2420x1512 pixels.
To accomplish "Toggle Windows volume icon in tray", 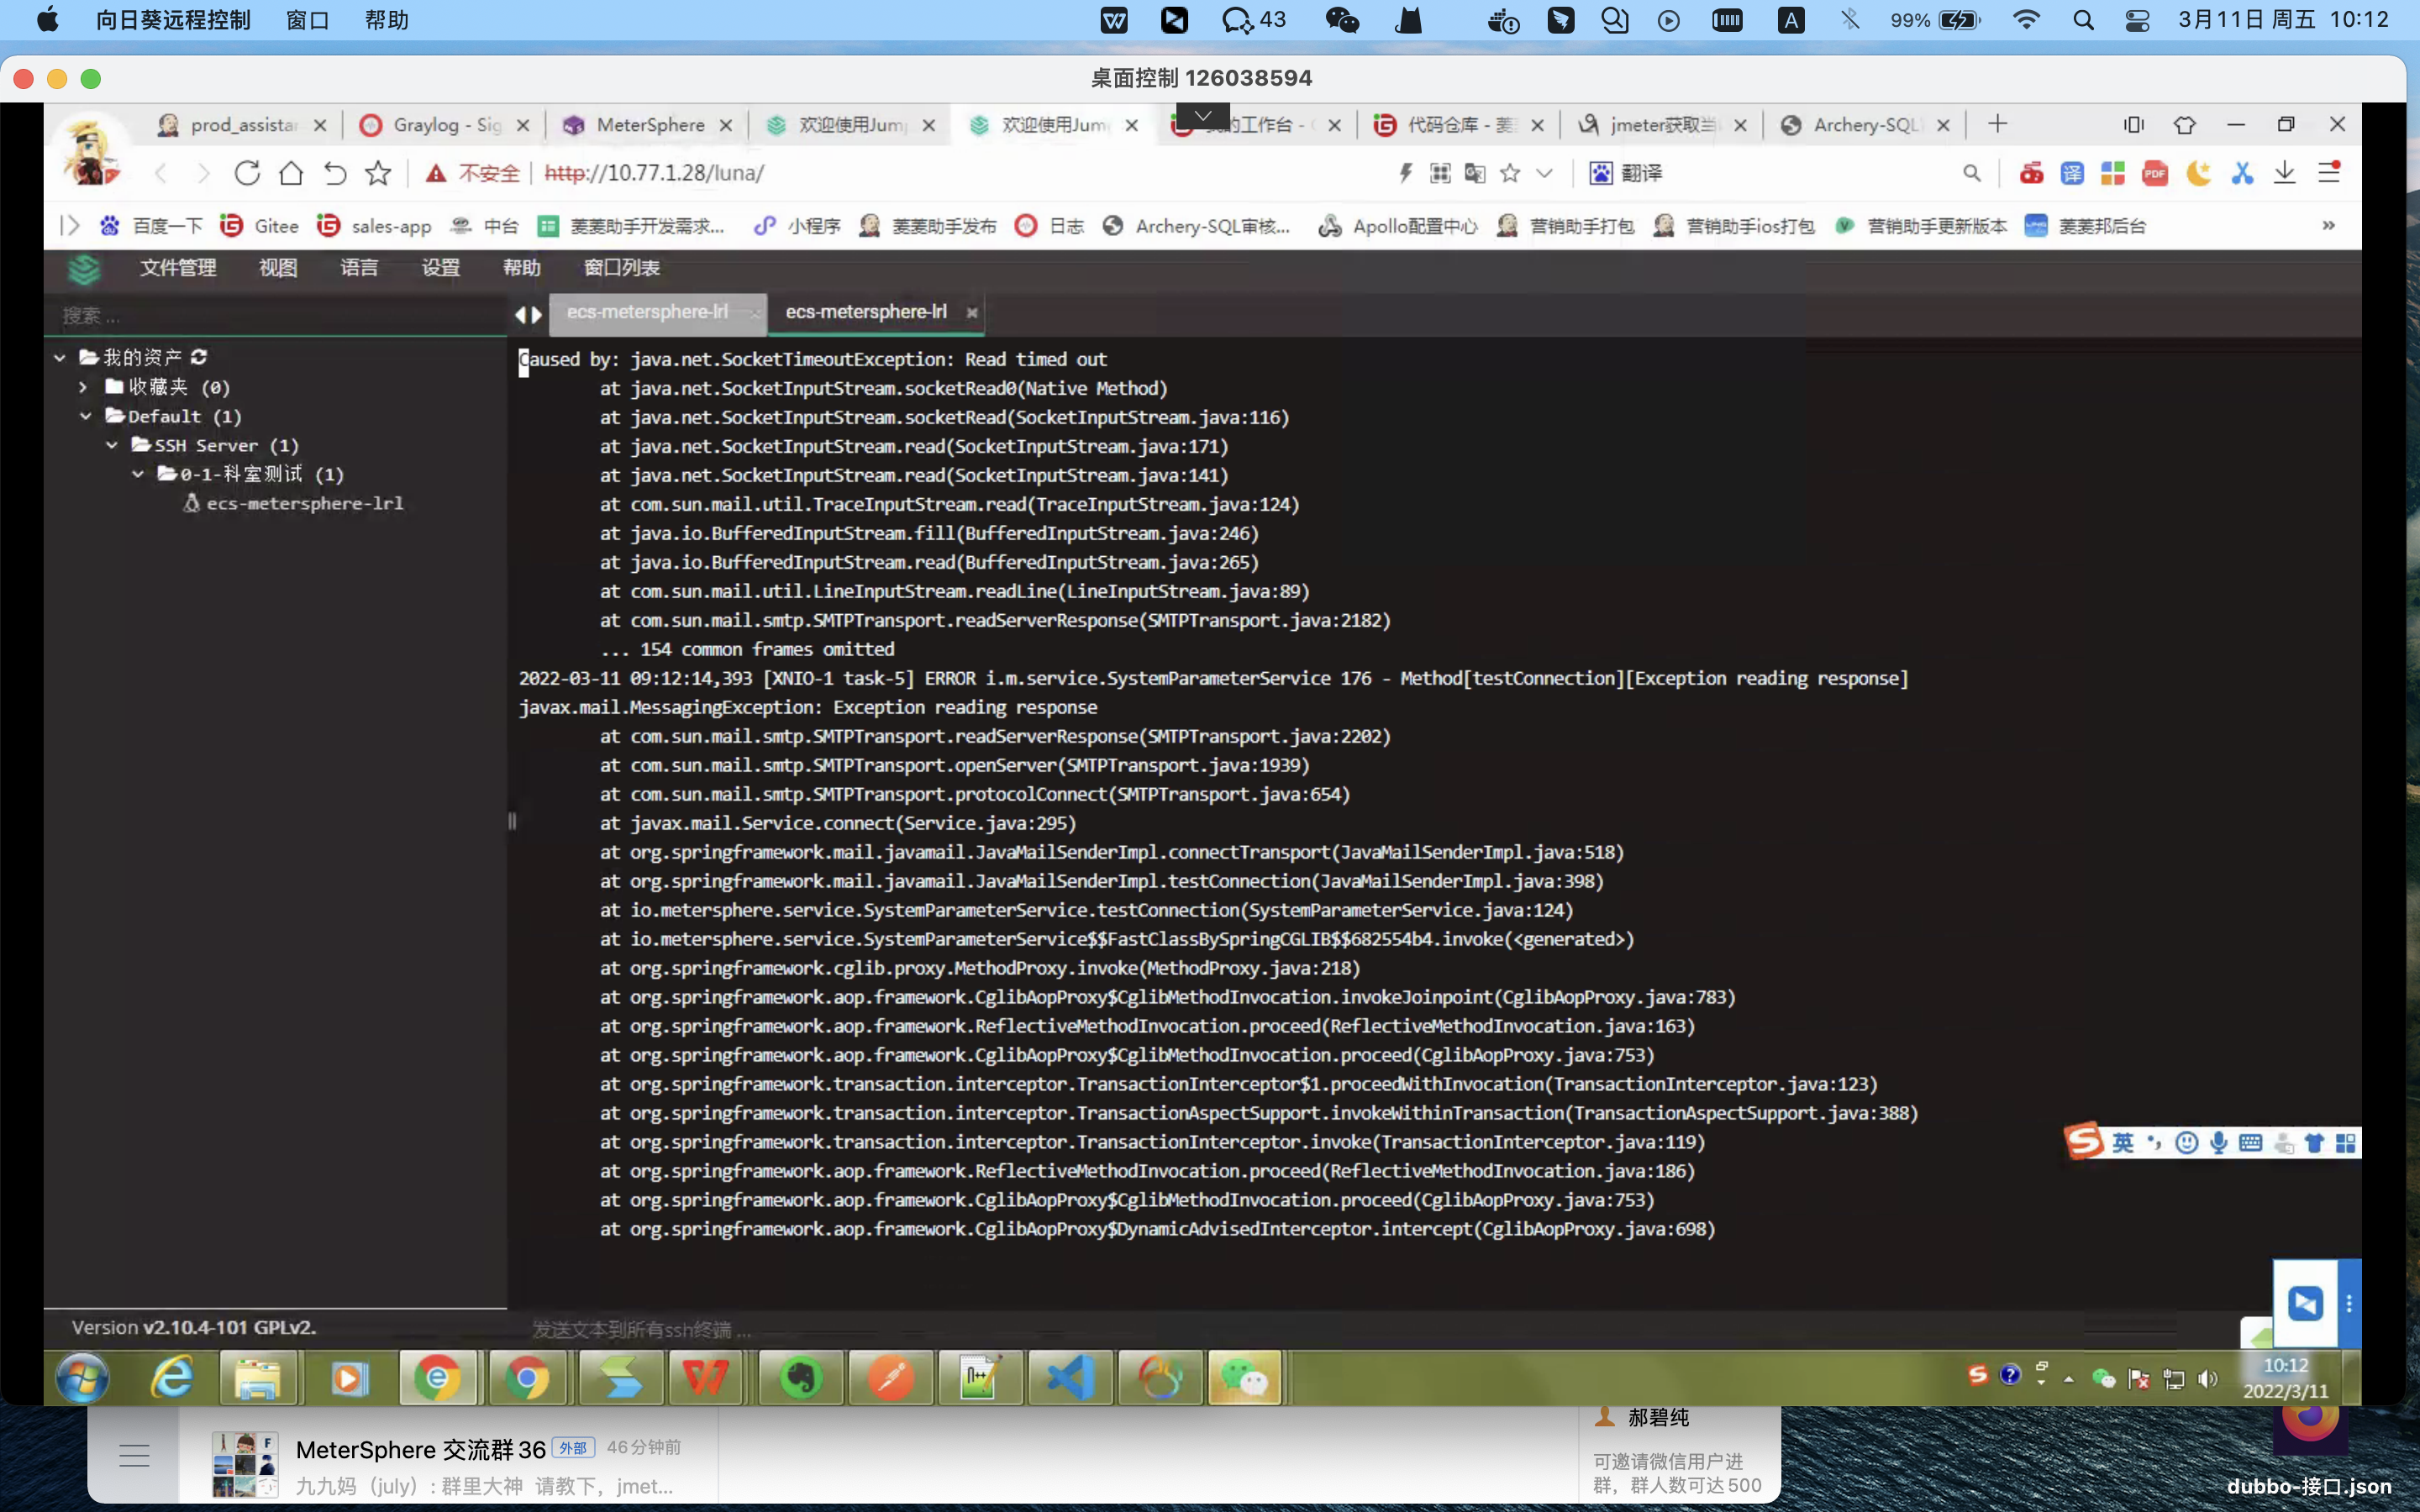I will [x=2208, y=1379].
